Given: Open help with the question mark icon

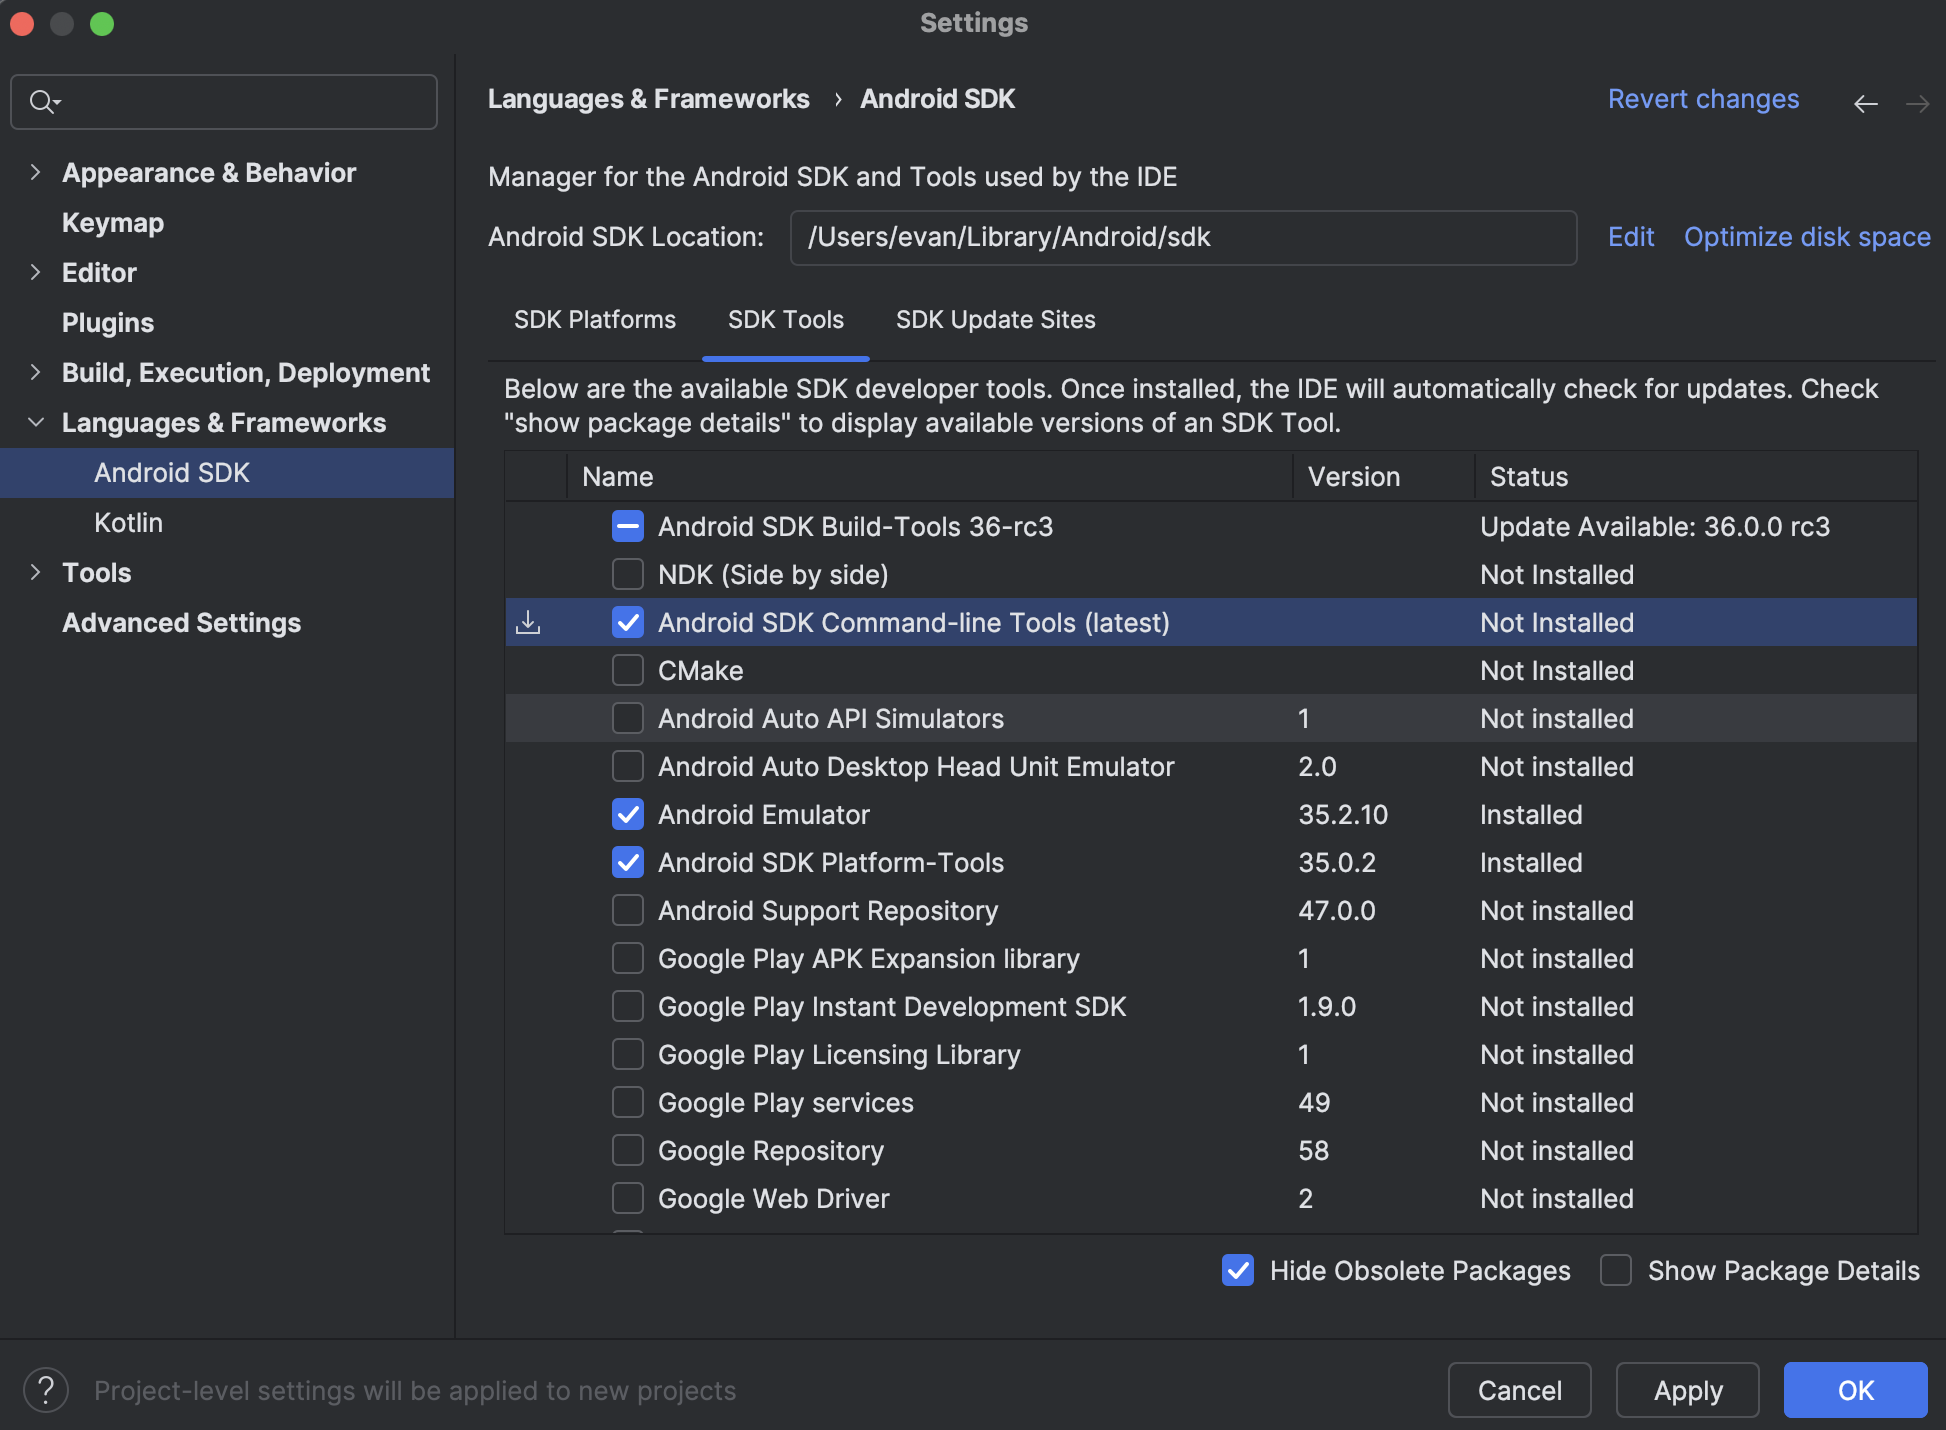Looking at the screenshot, I should click(46, 1390).
